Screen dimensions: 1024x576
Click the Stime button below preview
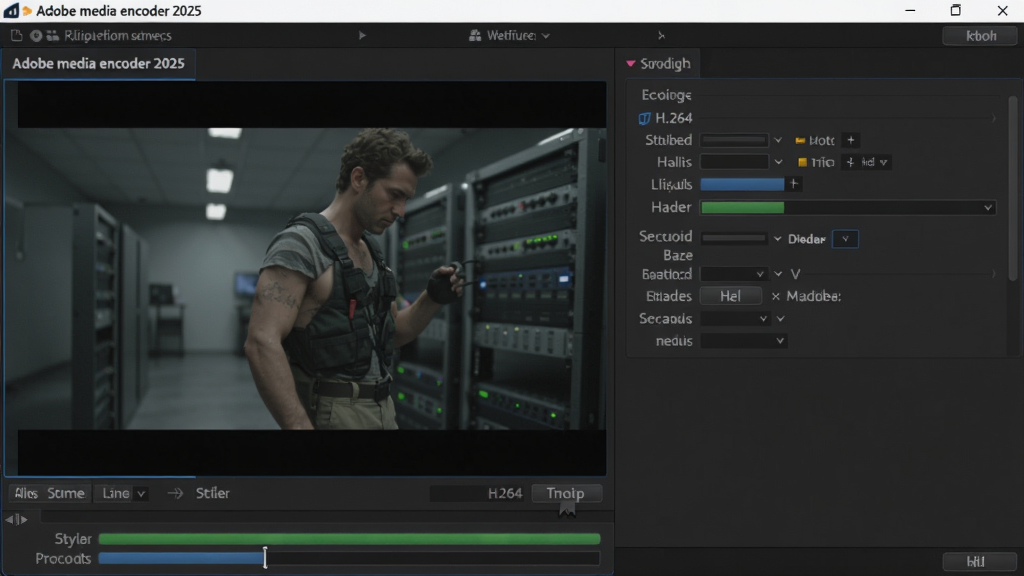tap(66, 493)
